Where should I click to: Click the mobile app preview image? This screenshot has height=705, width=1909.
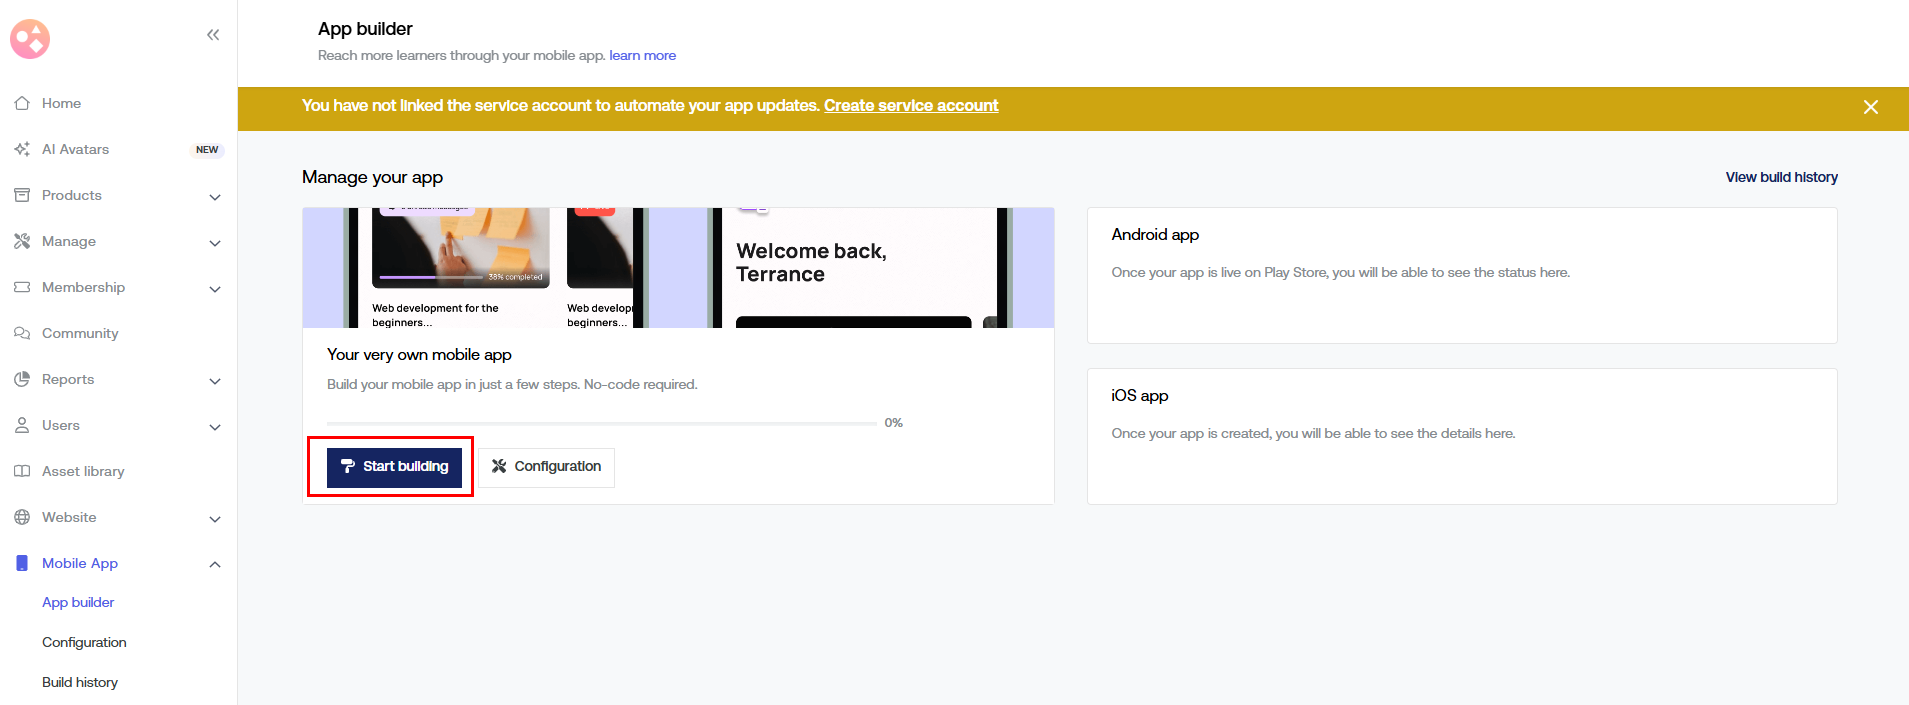[678, 268]
